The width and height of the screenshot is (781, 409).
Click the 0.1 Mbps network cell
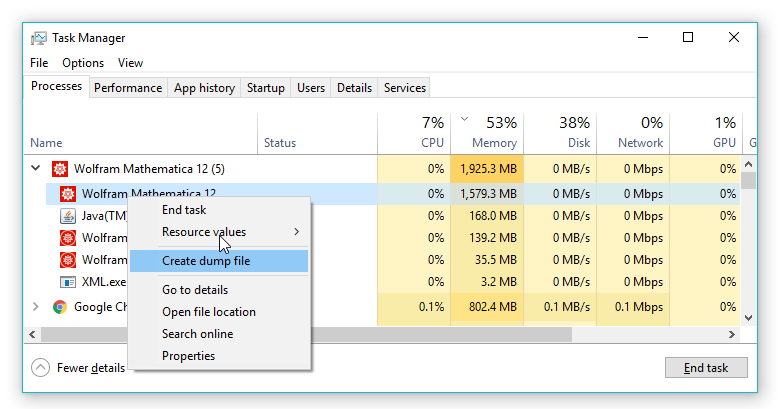(x=633, y=307)
